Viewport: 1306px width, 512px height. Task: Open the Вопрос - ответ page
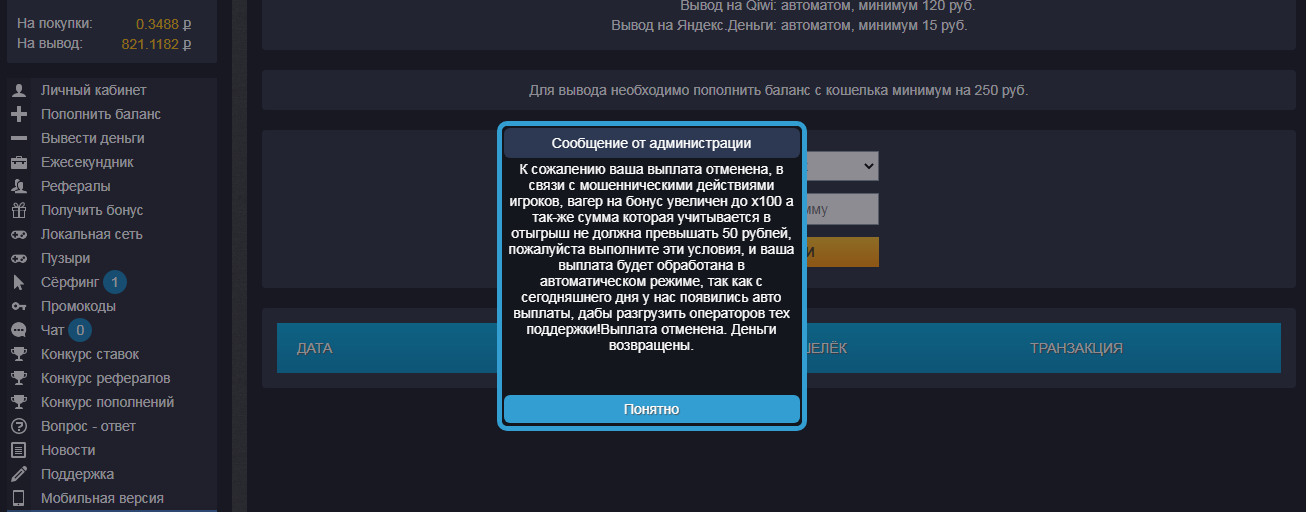tap(88, 426)
